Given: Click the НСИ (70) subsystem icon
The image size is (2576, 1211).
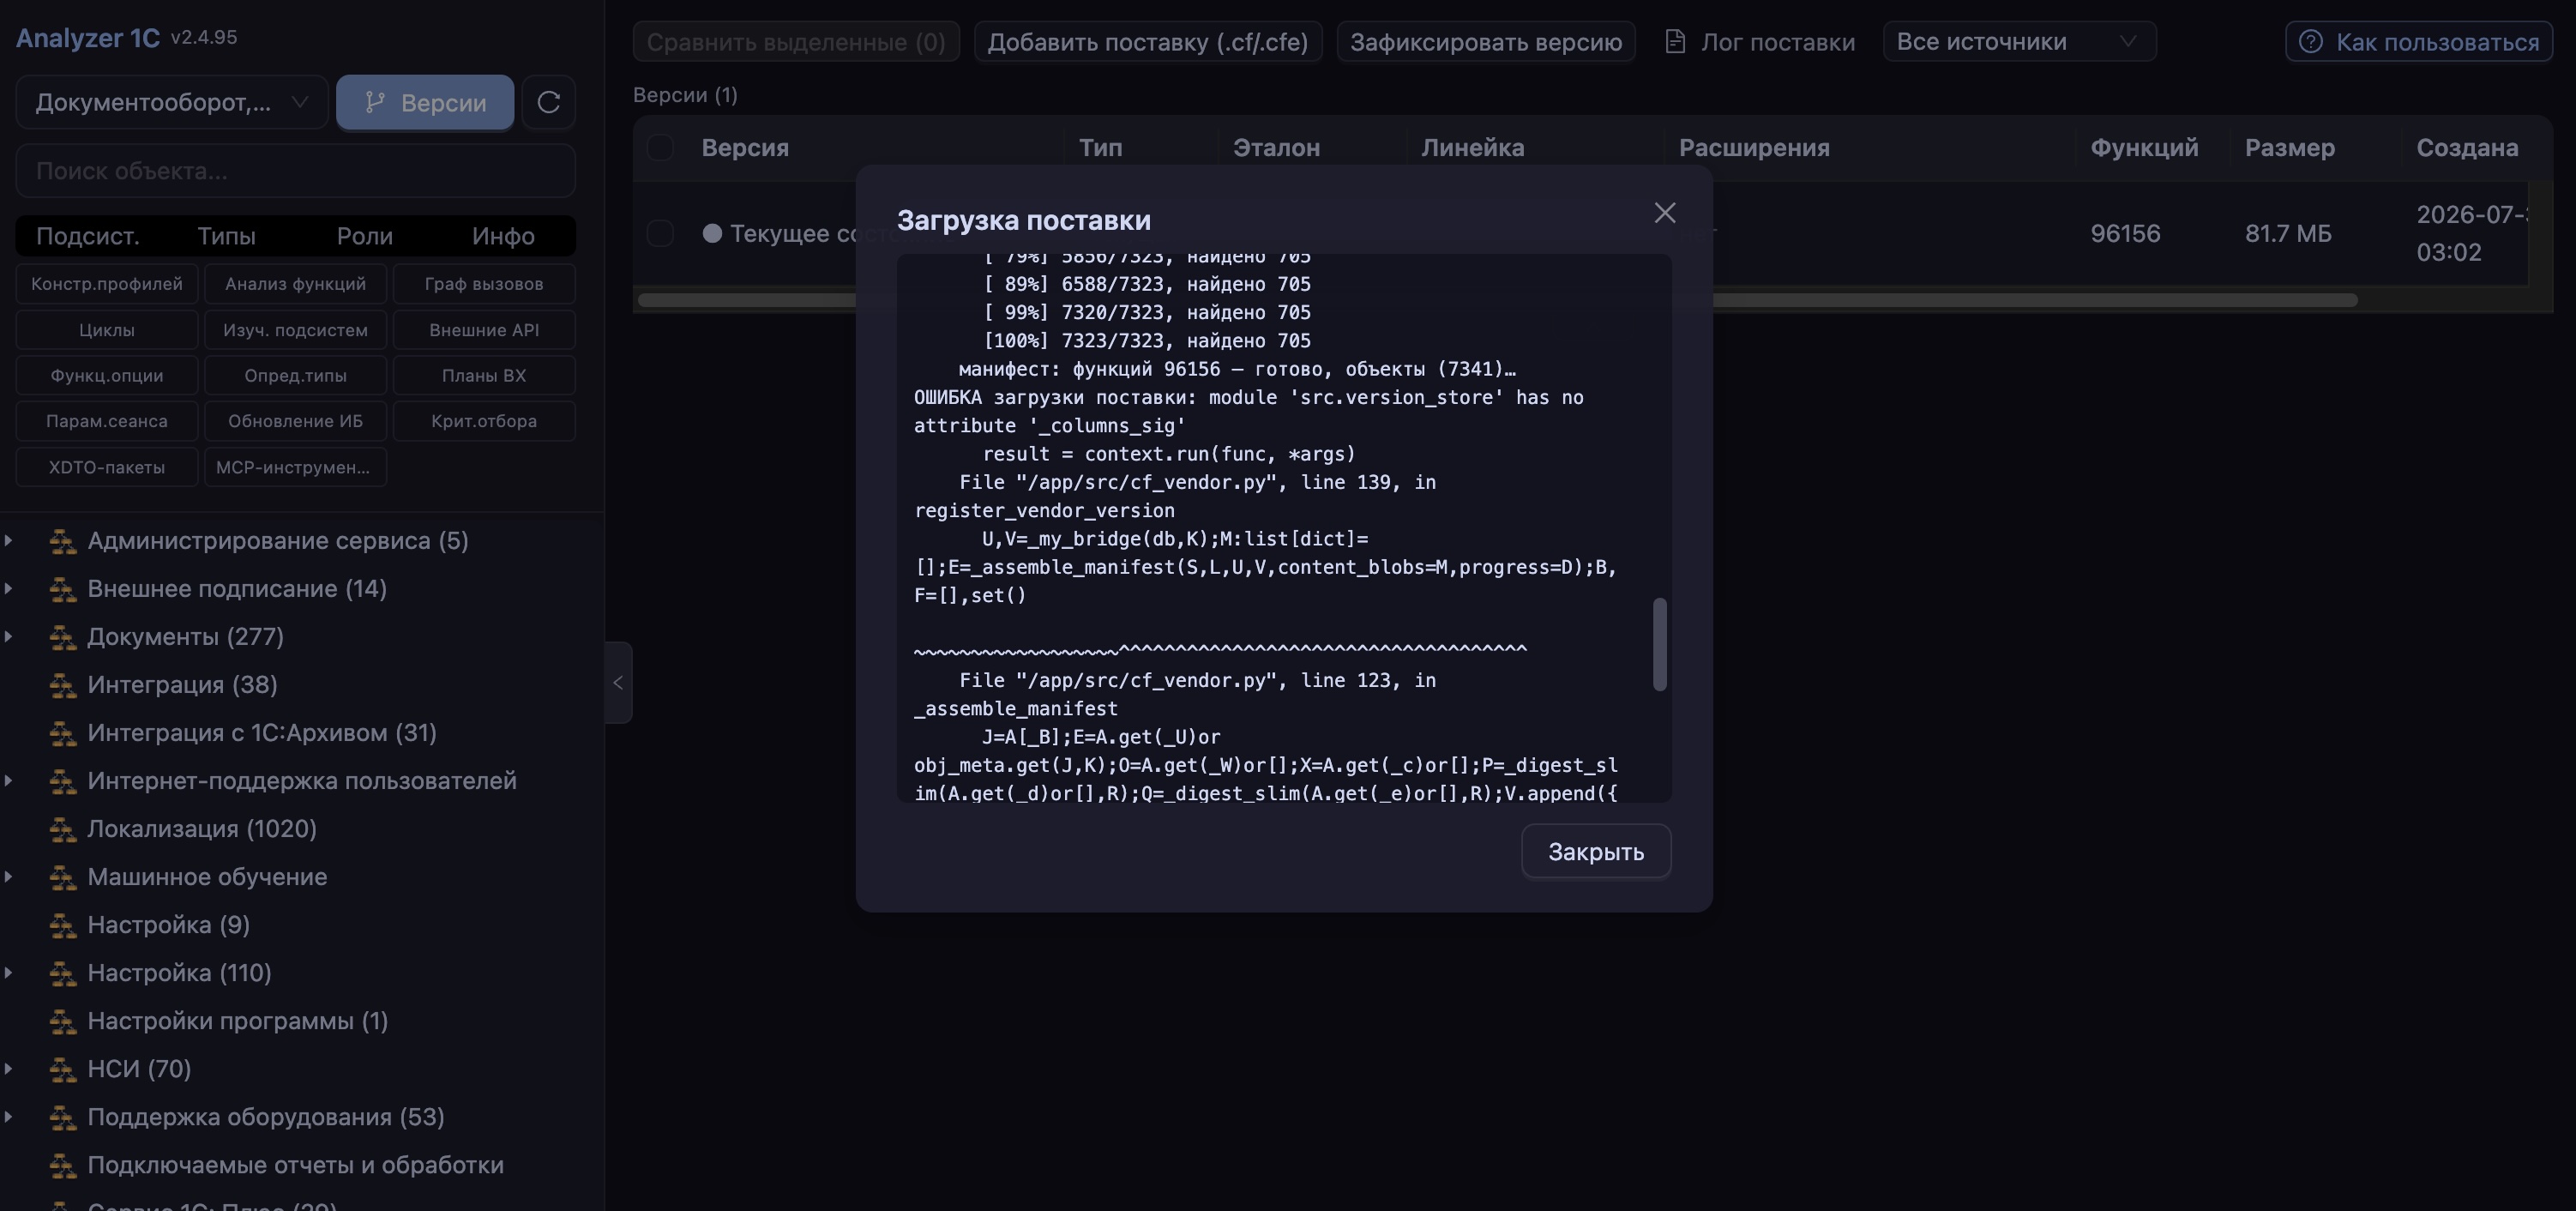Looking at the screenshot, I should point(63,1069).
